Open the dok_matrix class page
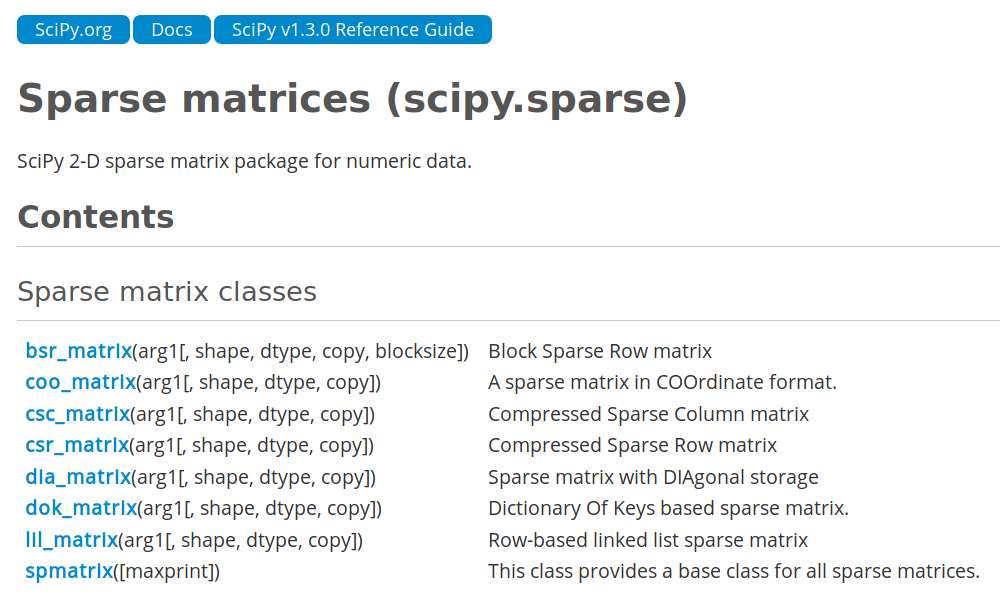Image resolution: width=1000 pixels, height=597 pixels. (81, 508)
